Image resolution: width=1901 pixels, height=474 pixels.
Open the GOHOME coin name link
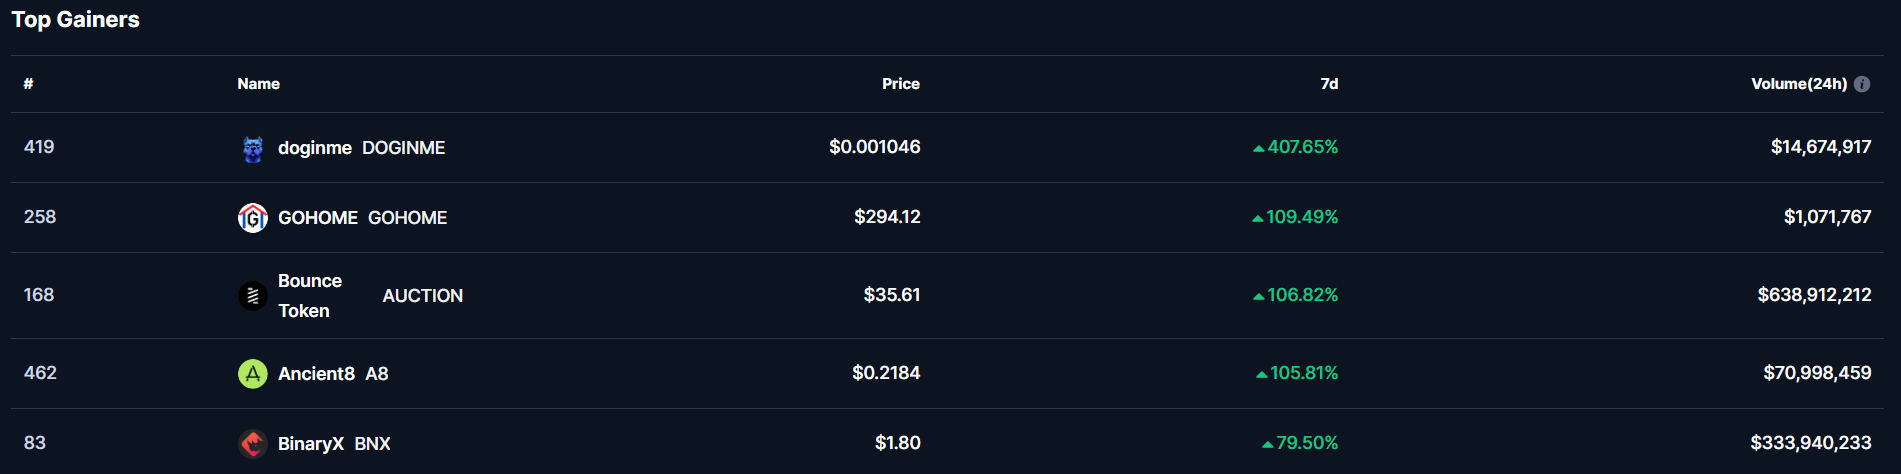coord(317,218)
